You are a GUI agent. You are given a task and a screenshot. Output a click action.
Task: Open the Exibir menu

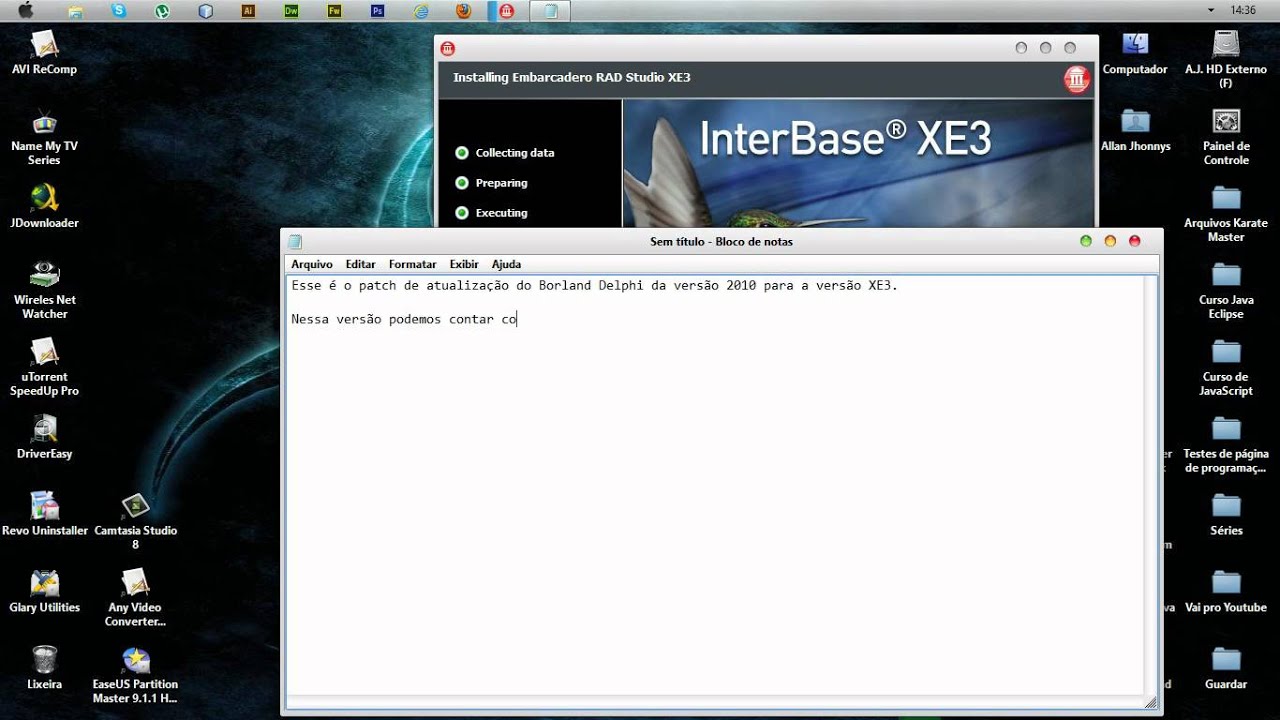point(464,264)
